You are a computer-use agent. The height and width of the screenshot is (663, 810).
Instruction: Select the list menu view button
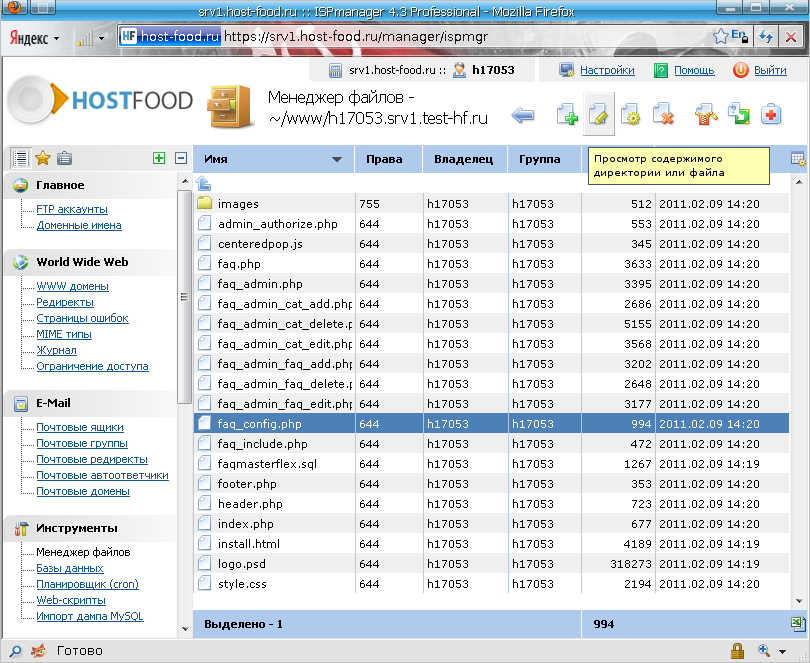tap(21, 158)
